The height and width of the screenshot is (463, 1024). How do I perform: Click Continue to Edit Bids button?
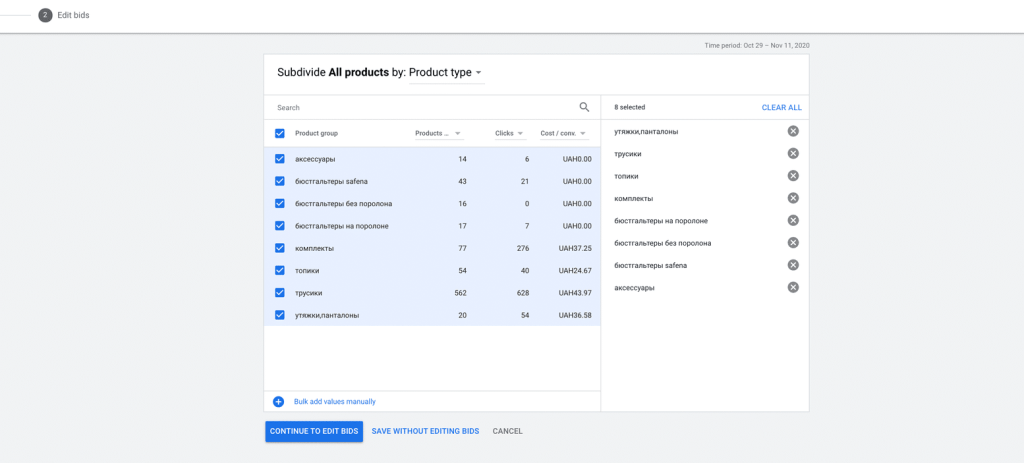(x=314, y=431)
